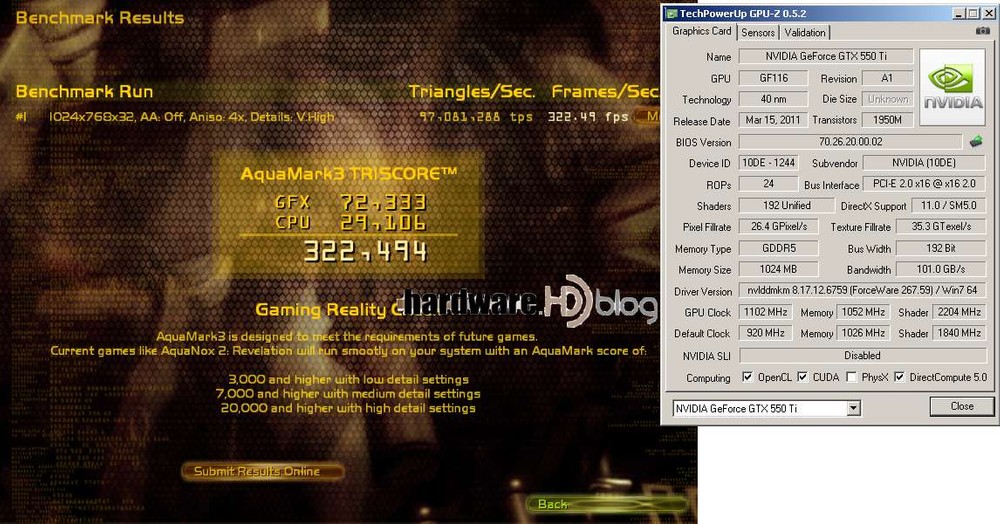
Task: Toggle the CUDA checkbox
Action: pyautogui.click(x=802, y=377)
